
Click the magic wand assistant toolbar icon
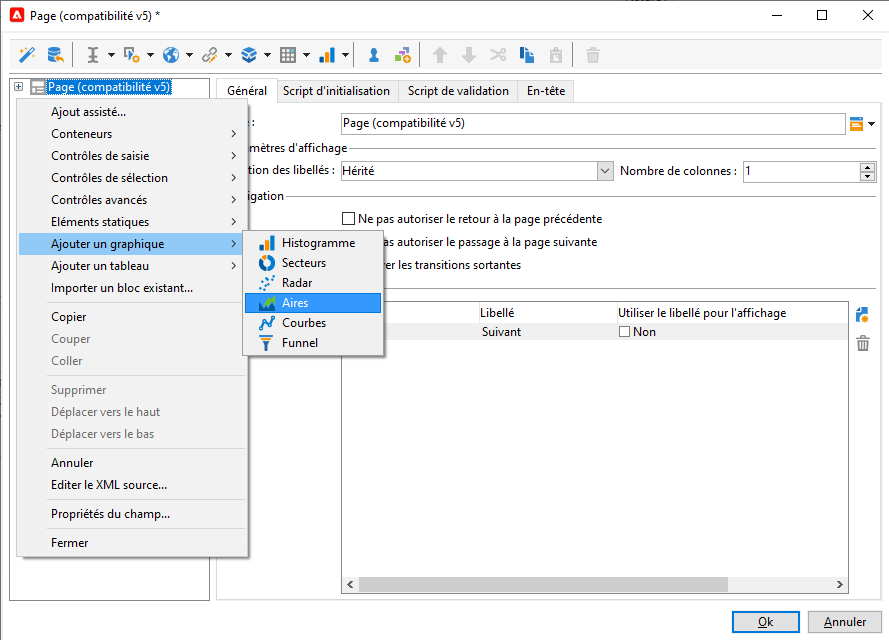pos(27,55)
